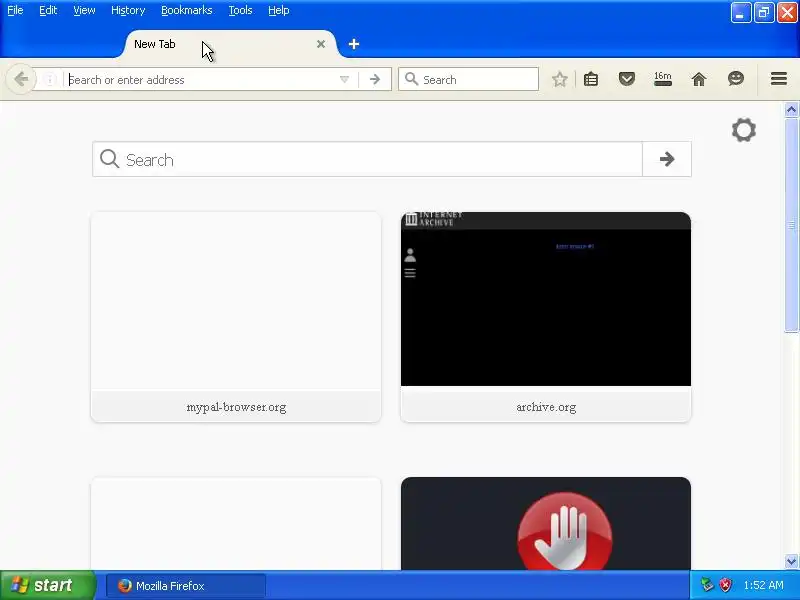Click the page scrollbar up arrow
Screen dimensions: 800x600
pyautogui.click(x=791, y=109)
